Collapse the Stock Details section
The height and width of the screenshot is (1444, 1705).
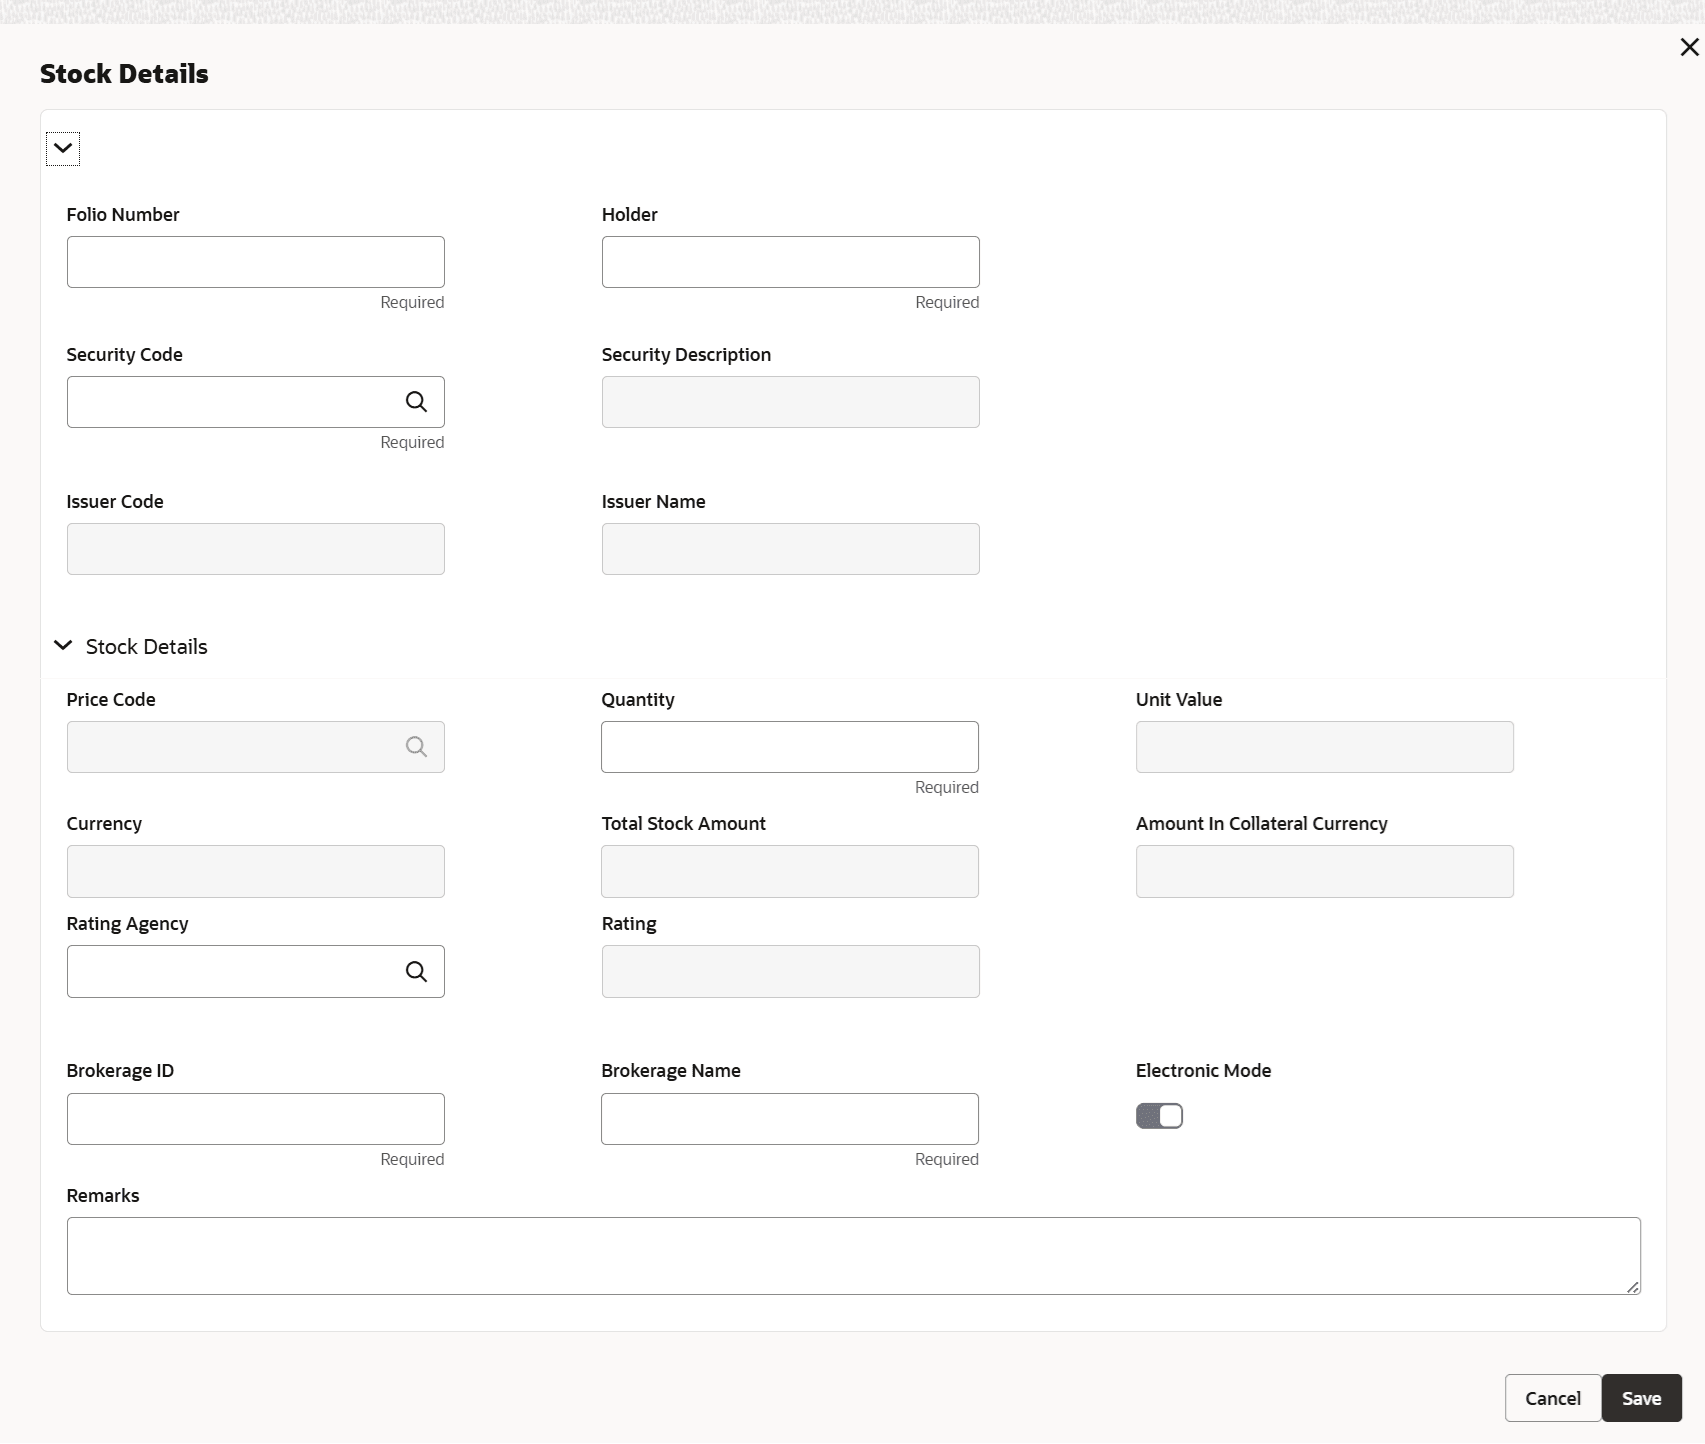pyautogui.click(x=63, y=646)
